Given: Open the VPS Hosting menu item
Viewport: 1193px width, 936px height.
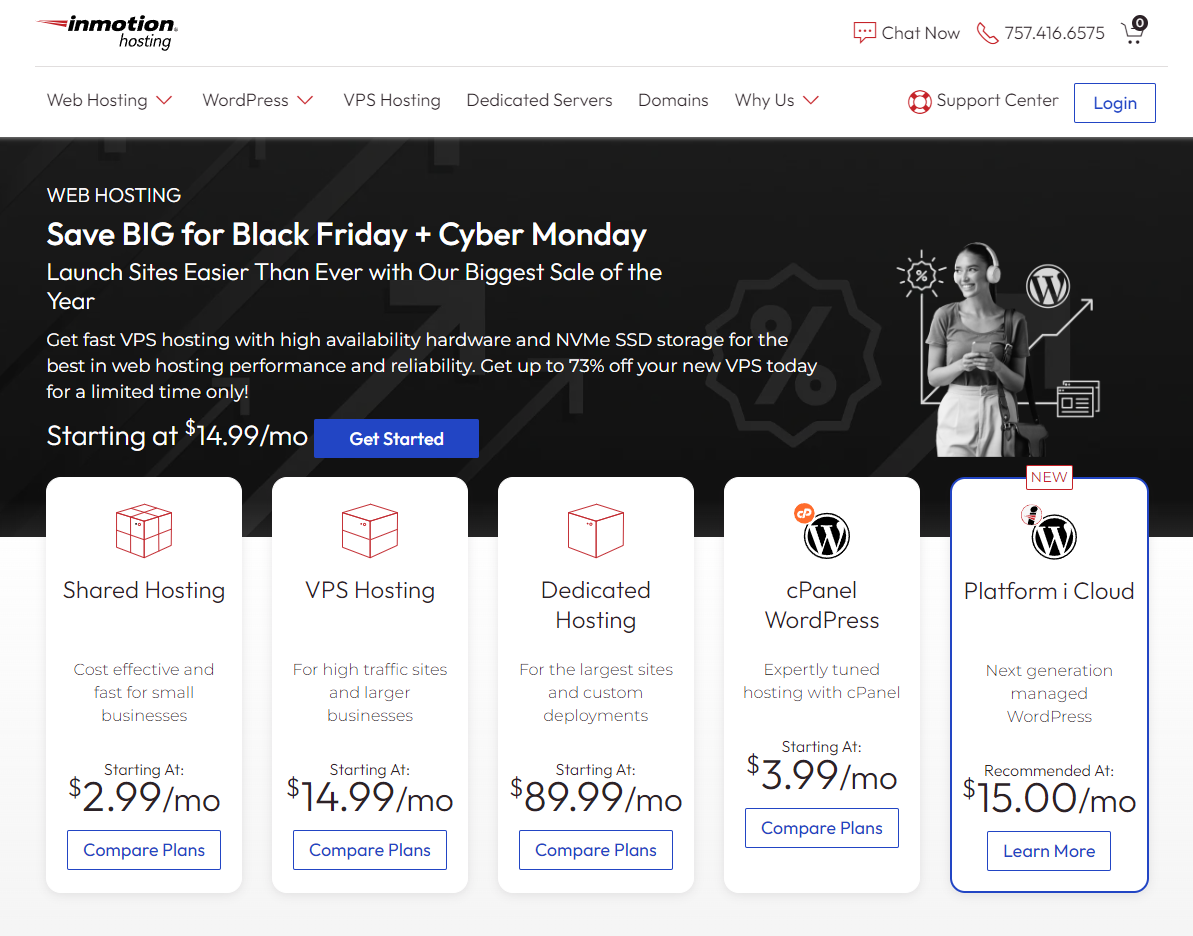Looking at the screenshot, I should click(x=392, y=100).
